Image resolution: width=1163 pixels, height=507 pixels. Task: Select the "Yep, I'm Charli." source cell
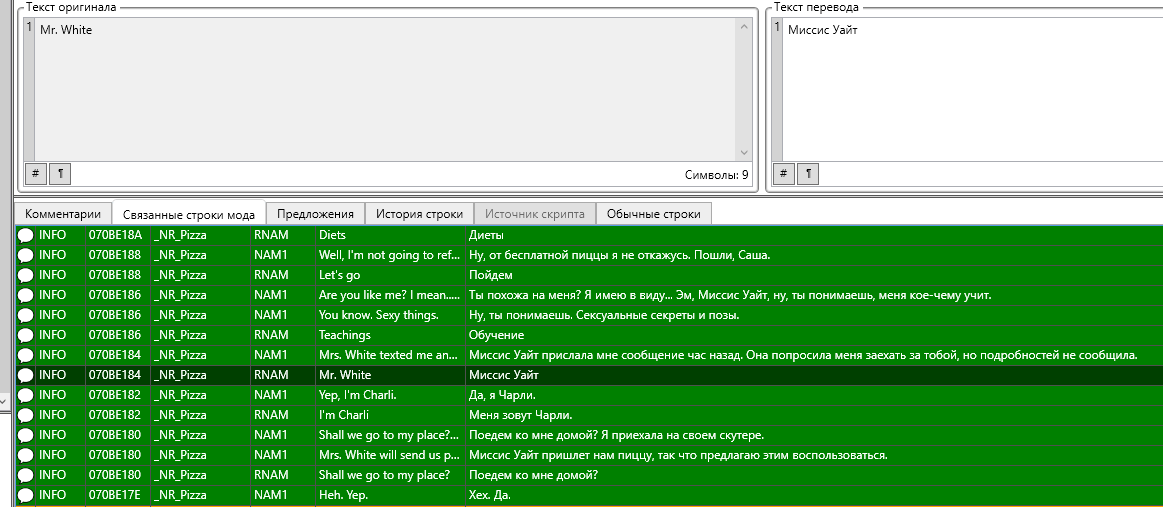pos(390,395)
